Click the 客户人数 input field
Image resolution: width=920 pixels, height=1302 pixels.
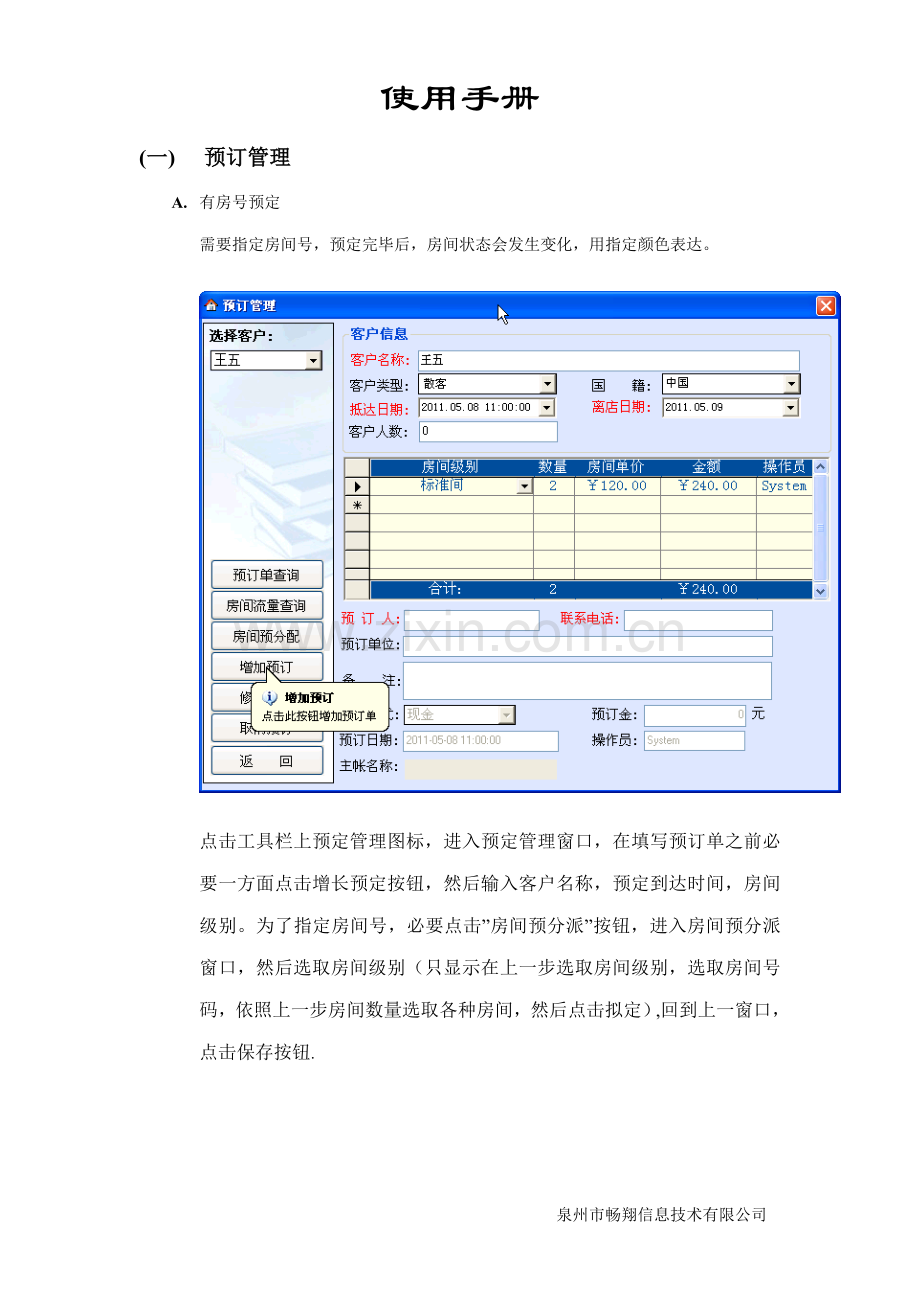point(487,432)
